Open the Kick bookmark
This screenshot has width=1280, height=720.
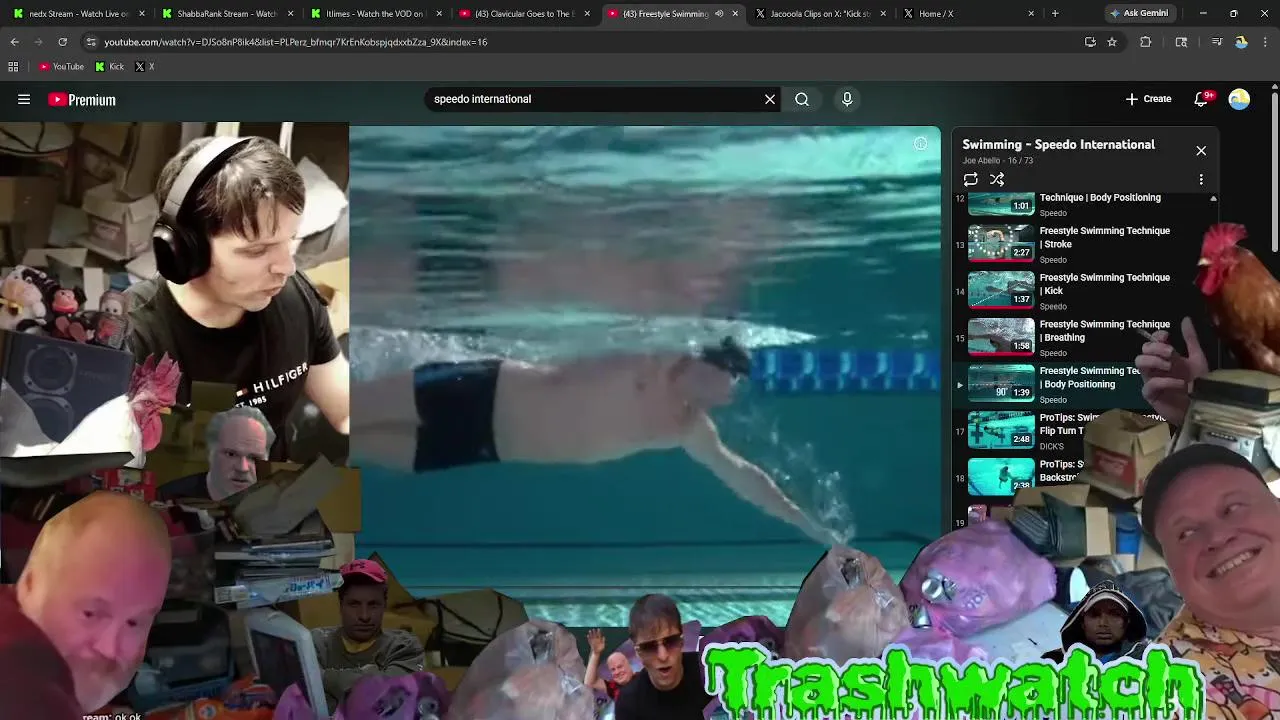(x=110, y=67)
